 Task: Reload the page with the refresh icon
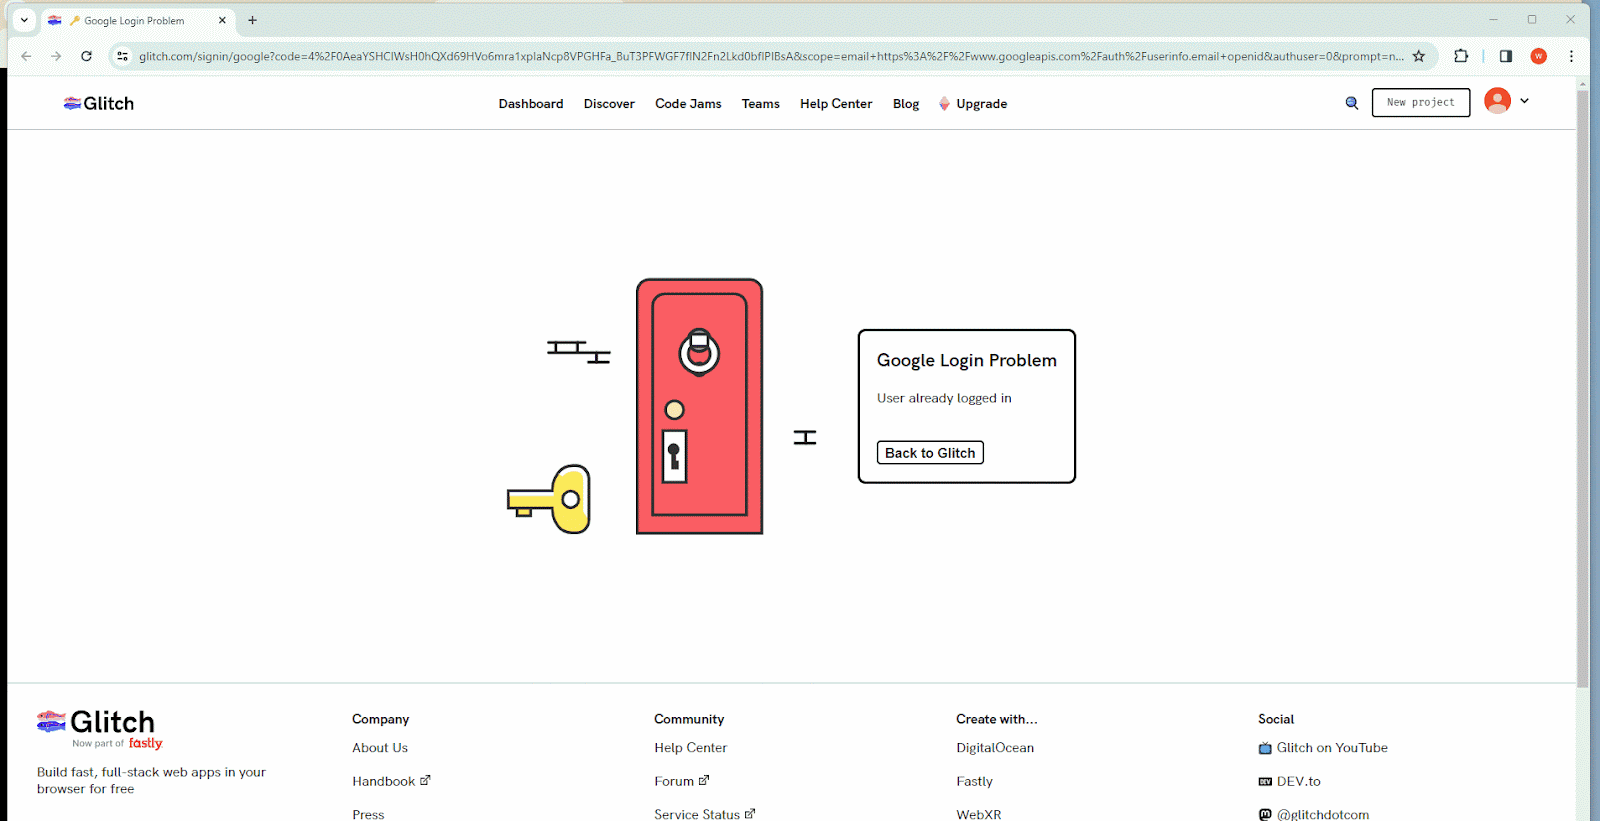tap(87, 56)
